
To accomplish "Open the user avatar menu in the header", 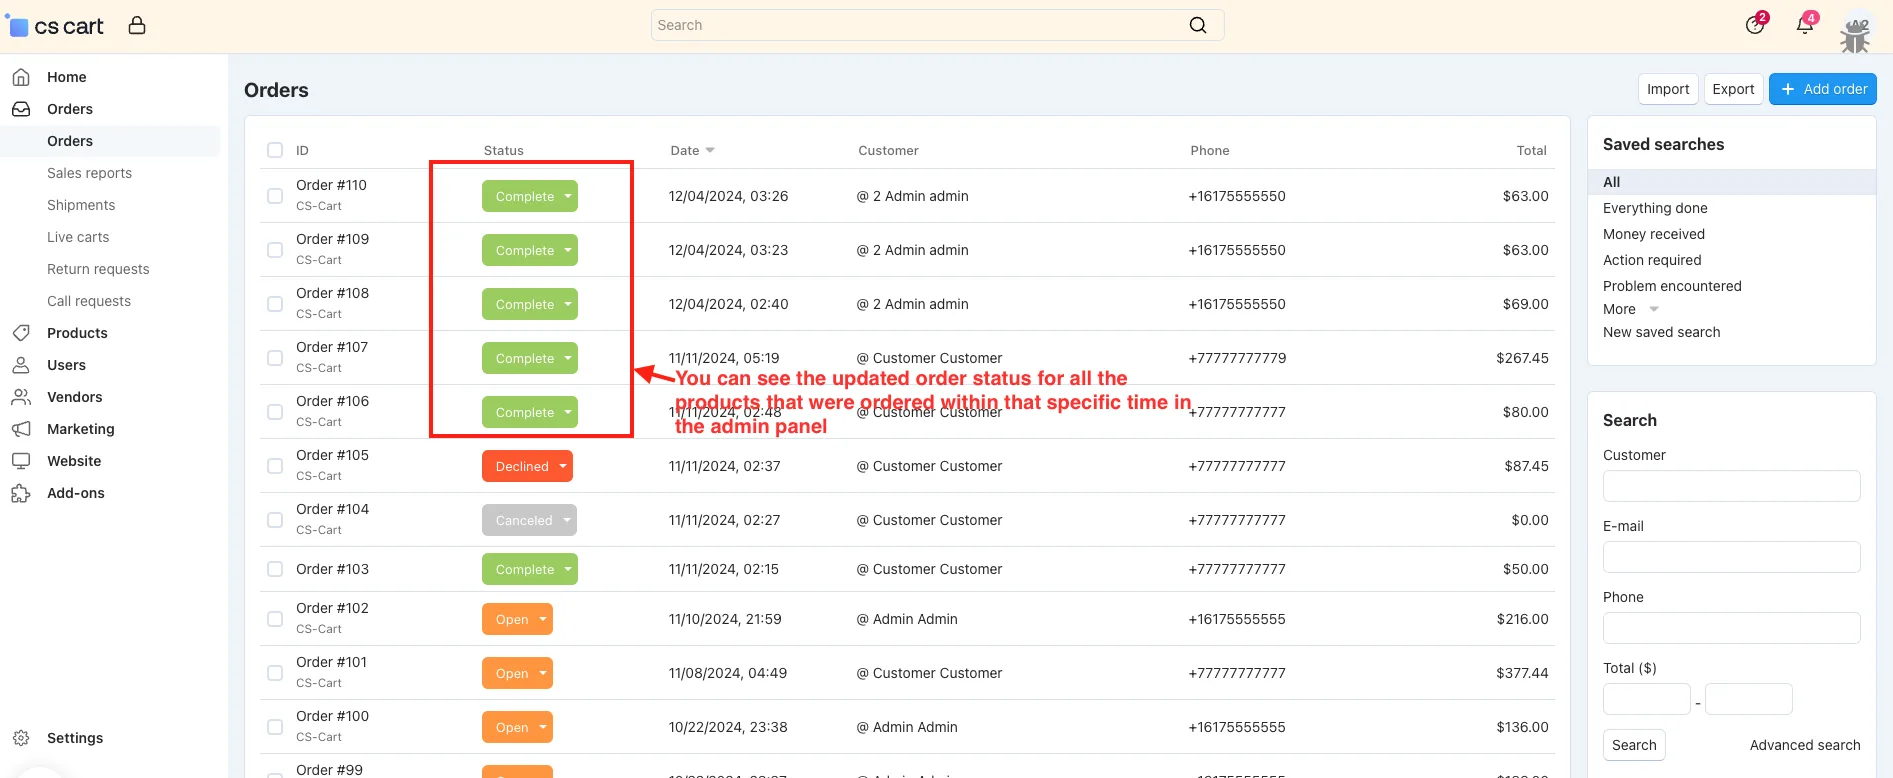I will click(1856, 32).
